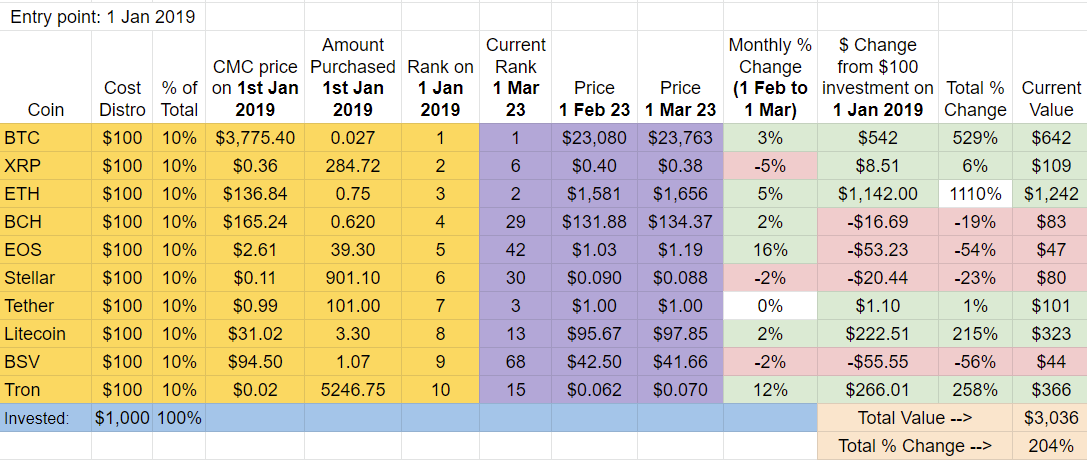The image size is (1087, 460).
Task: Select the BCH coin cell
Action: coord(46,222)
